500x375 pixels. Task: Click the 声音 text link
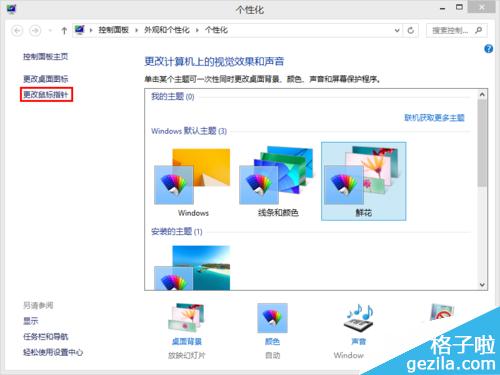coord(359,341)
